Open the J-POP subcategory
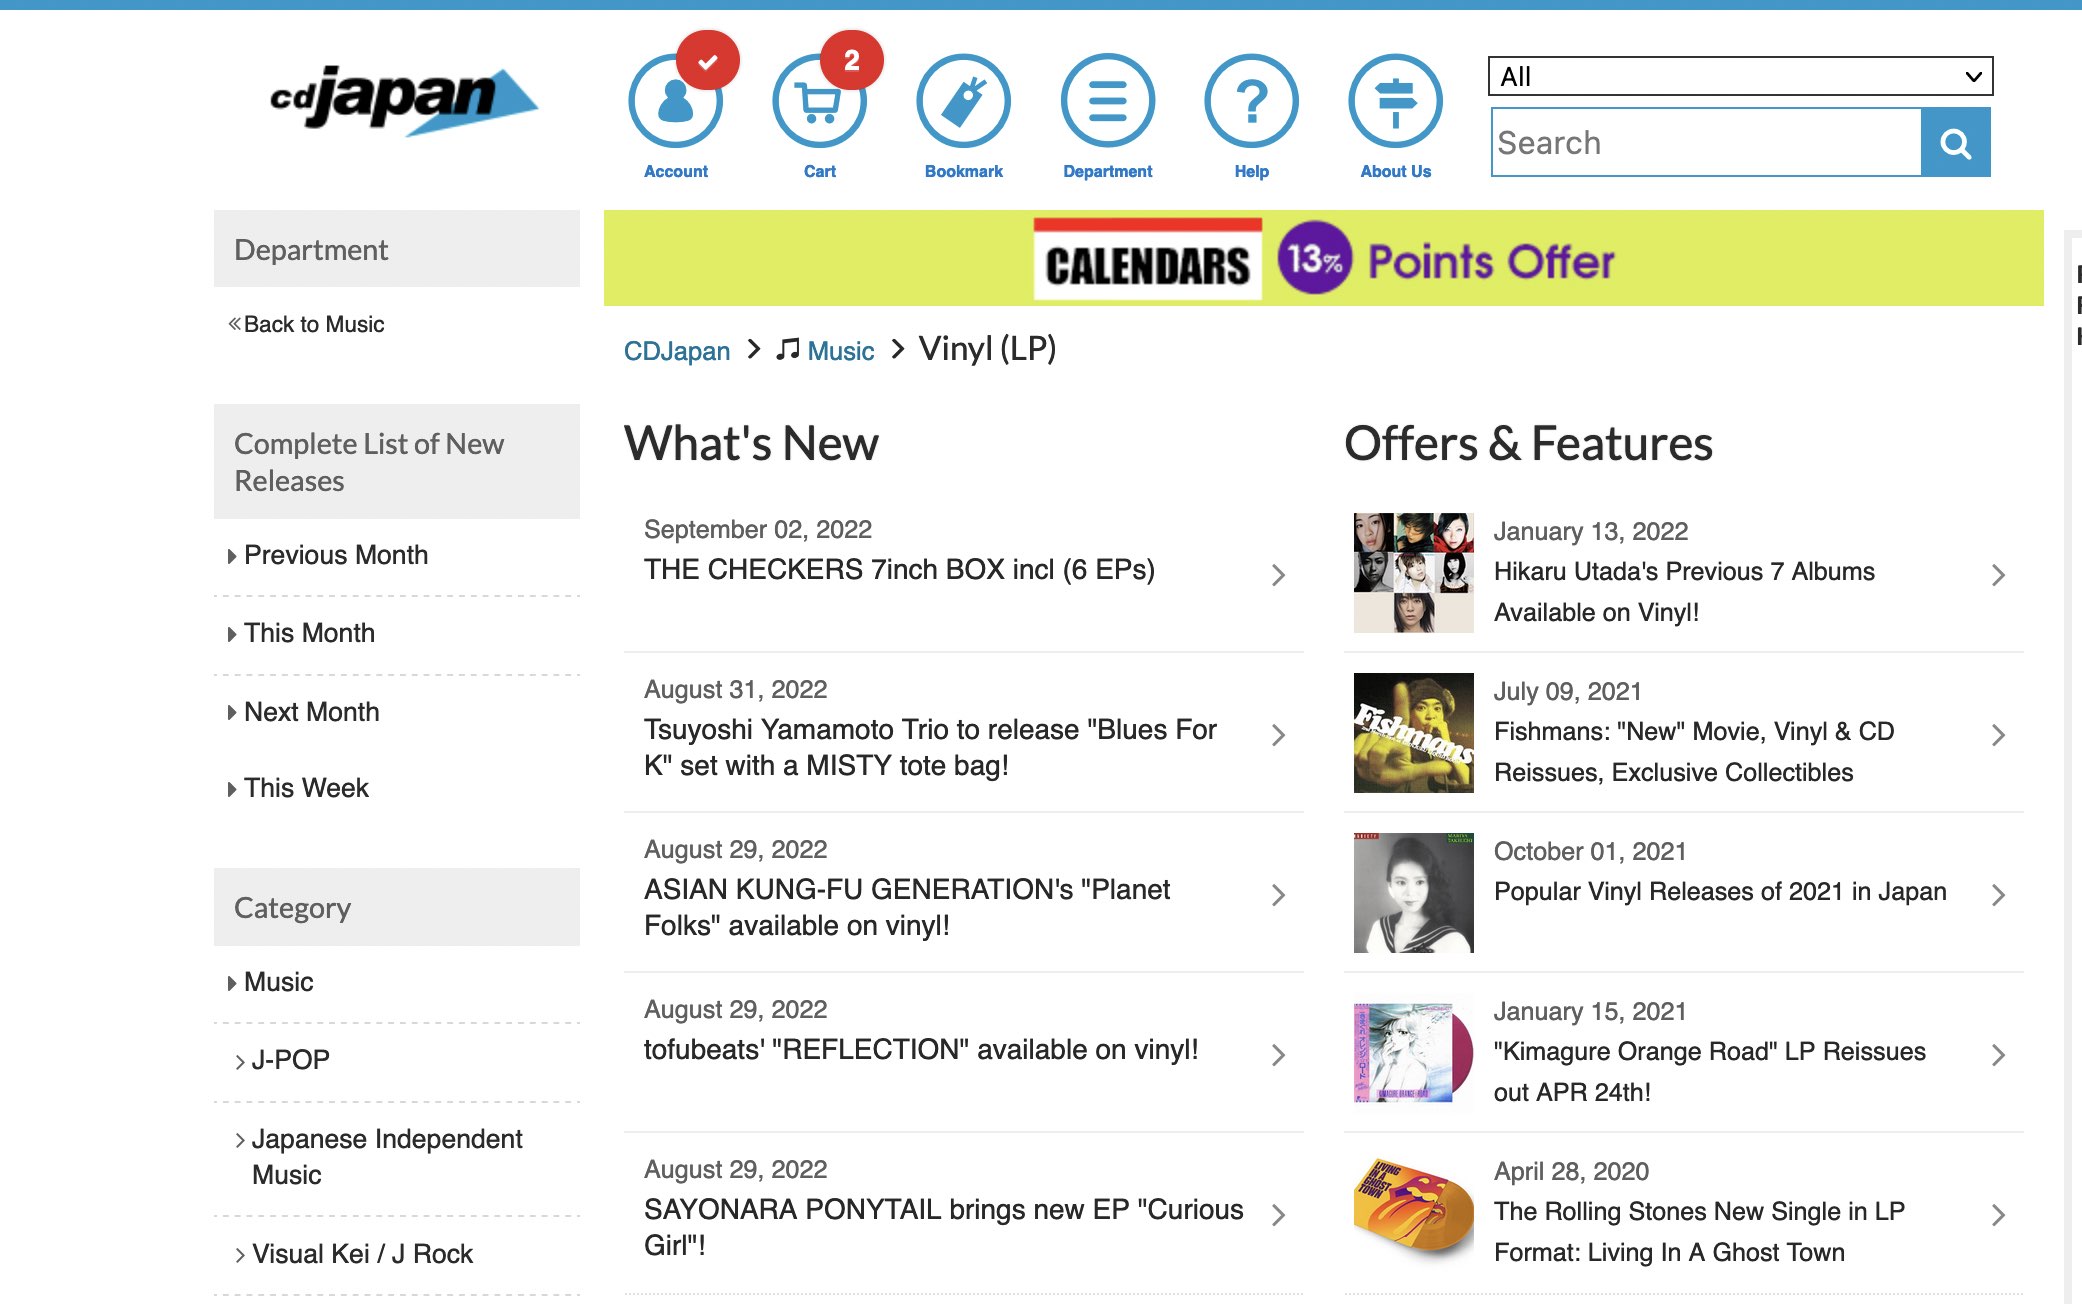This screenshot has width=2082, height=1304. 290,1060
